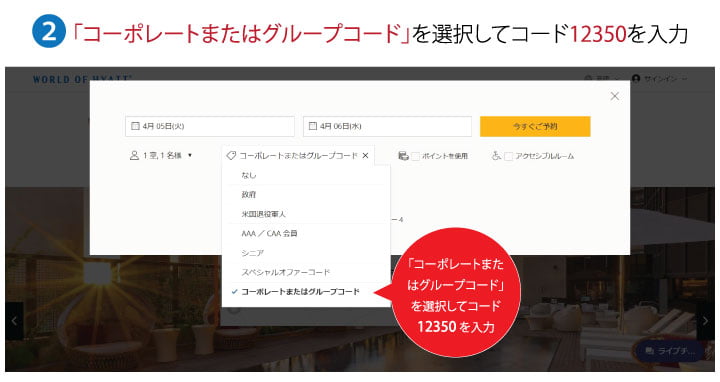This screenshot has height=382, width=720.
Task: Open the コーポレートまたはグループコード rate dropdown
Action: (298, 156)
